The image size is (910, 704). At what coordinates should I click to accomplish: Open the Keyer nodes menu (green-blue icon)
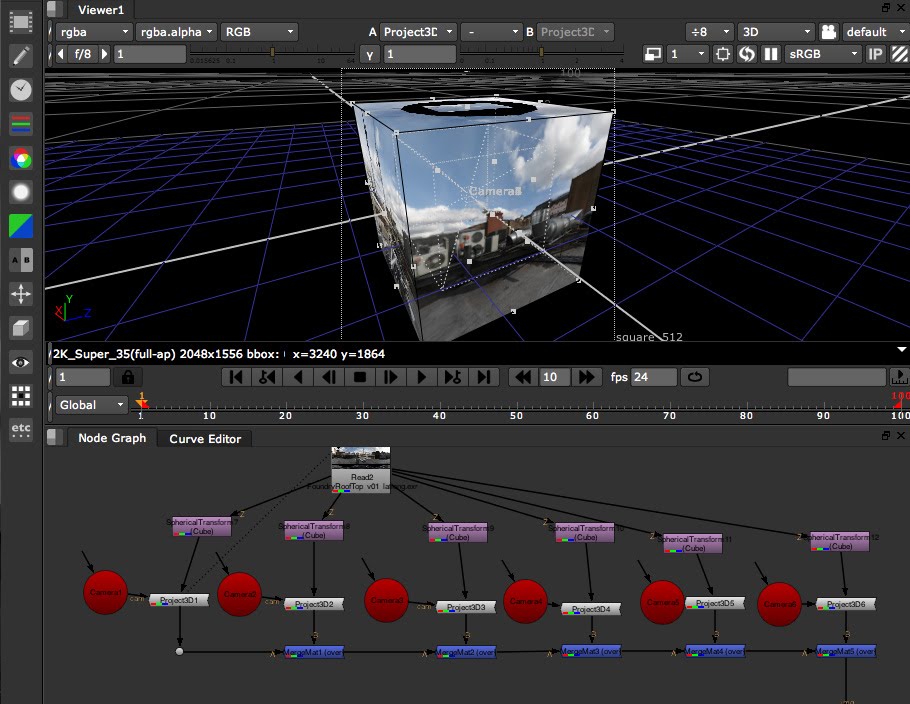[21, 225]
